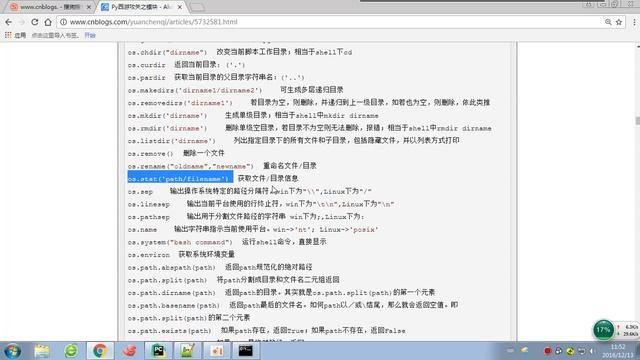Screen dimensions: 640x360
Task: Click os.removedirs('dirname1') text
Action: [180, 103]
